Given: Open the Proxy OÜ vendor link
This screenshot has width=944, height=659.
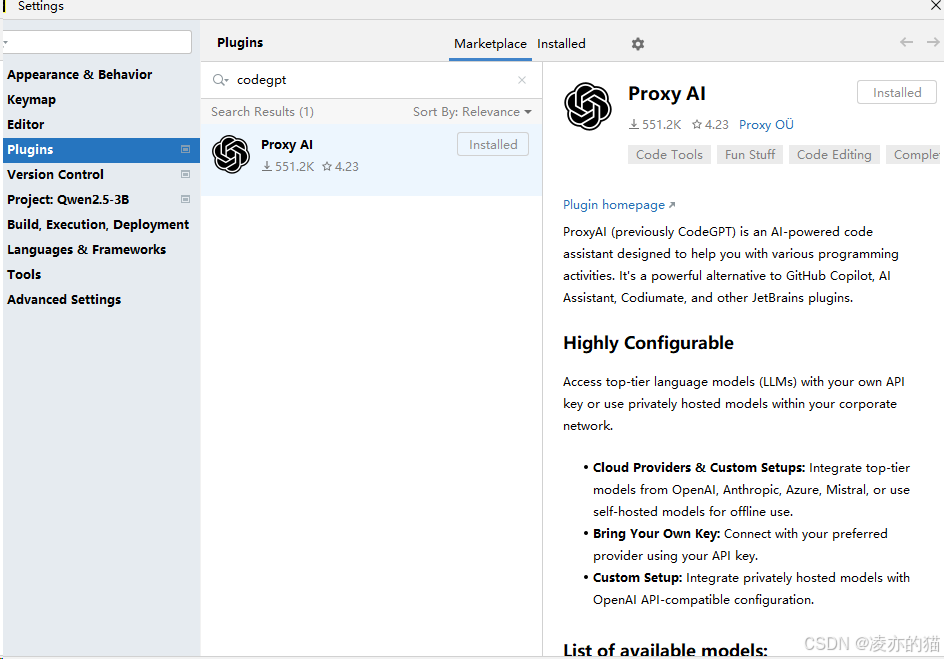Looking at the screenshot, I should point(766,125).
